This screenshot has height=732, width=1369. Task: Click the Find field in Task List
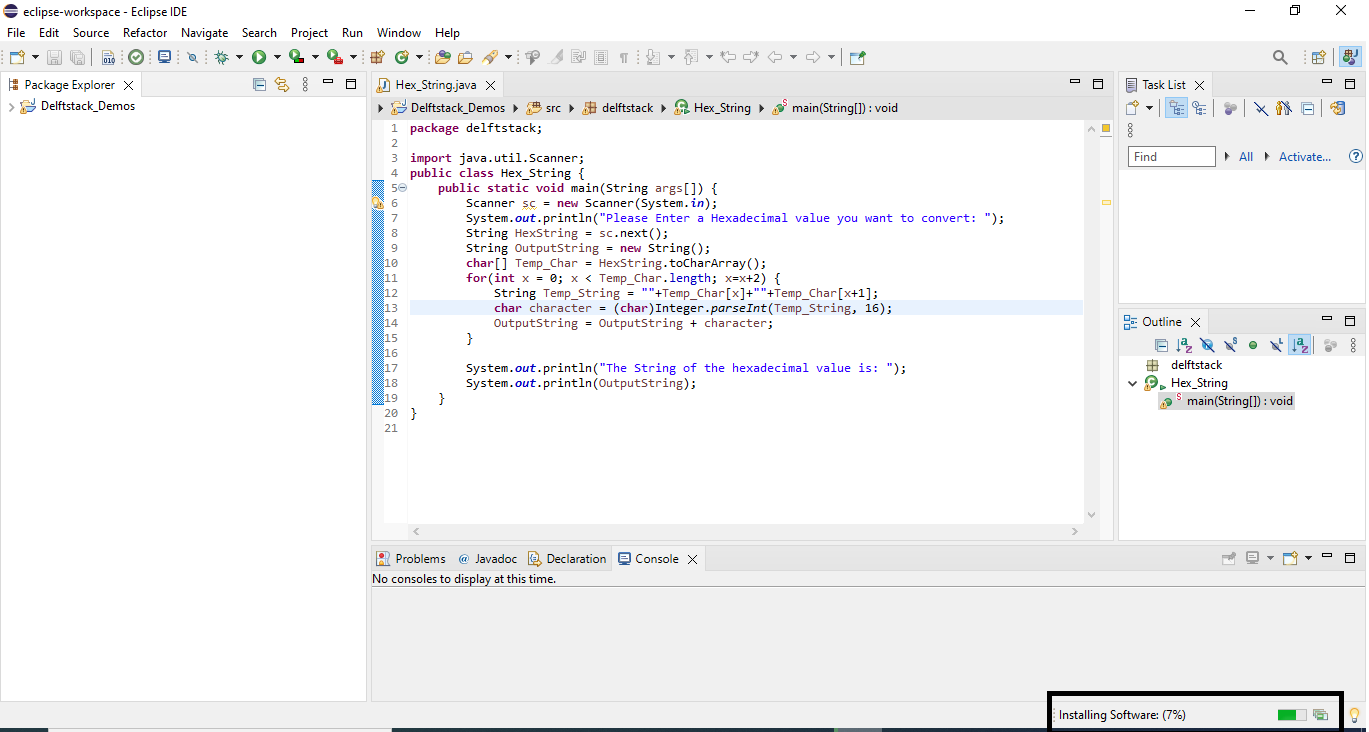coord(1171,157)
